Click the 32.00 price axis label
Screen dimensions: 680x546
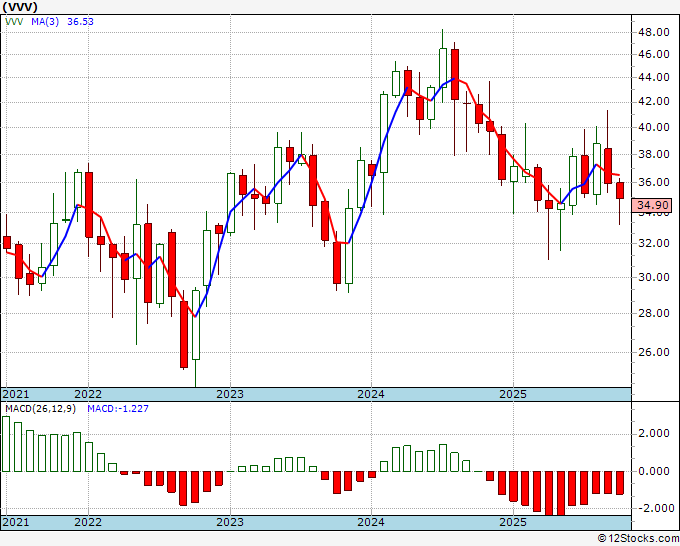653,243
